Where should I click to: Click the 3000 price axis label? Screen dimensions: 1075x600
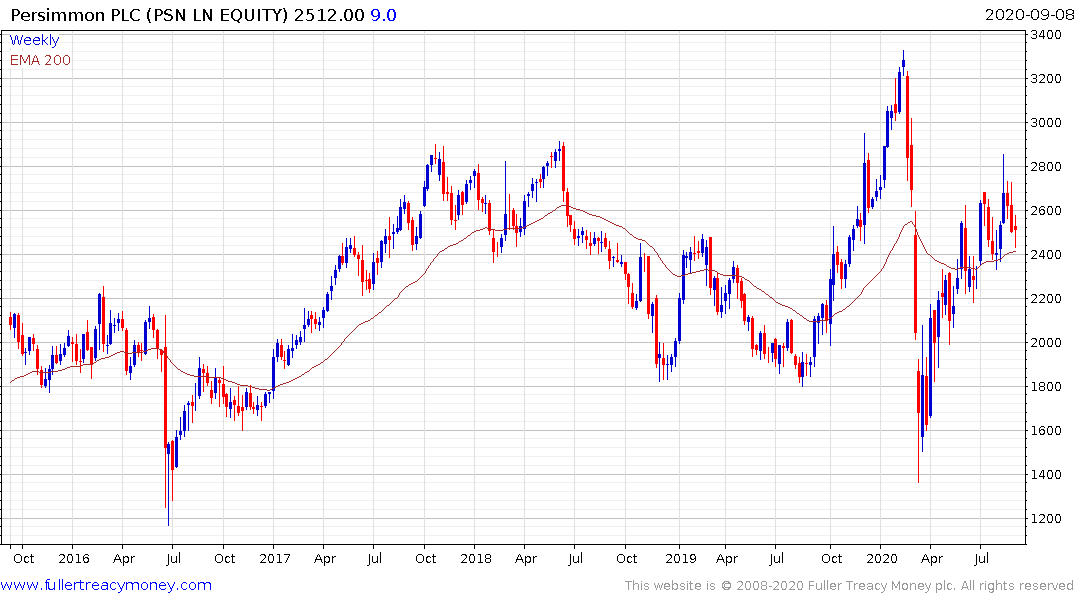(1046, 123)
